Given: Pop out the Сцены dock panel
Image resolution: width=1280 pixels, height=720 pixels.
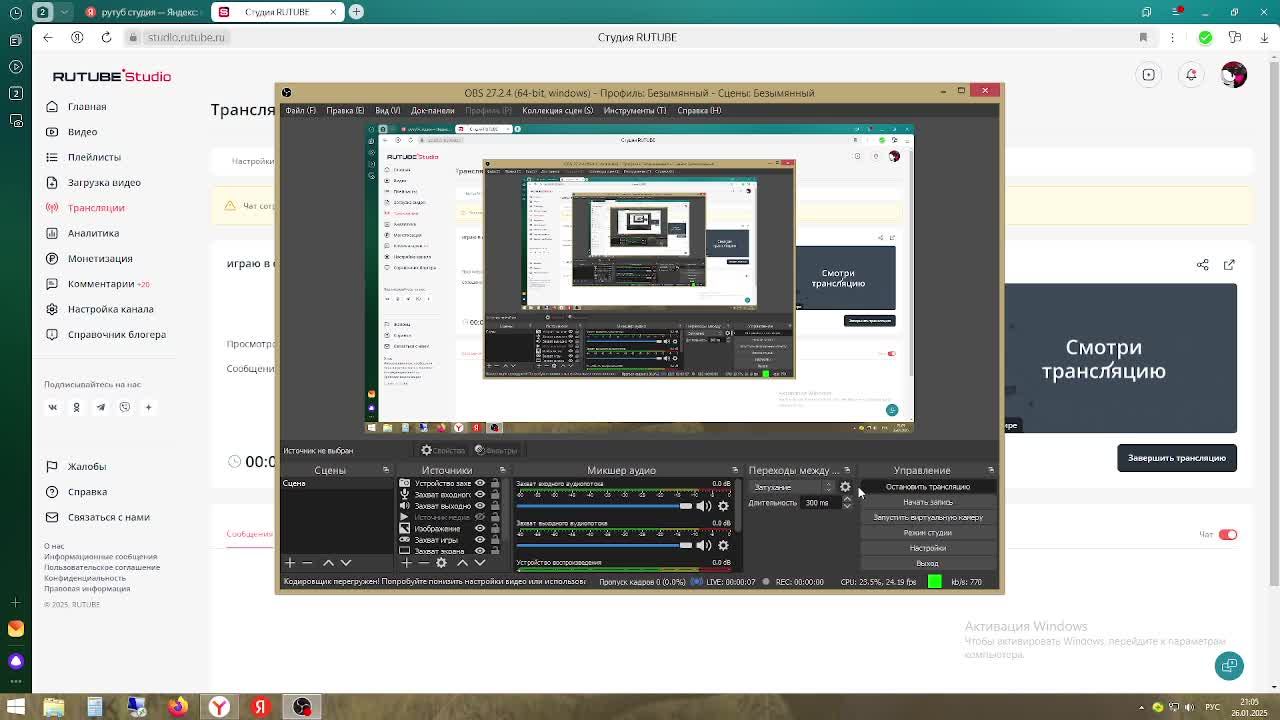Looking at the screenshot, I should (386, 470).
